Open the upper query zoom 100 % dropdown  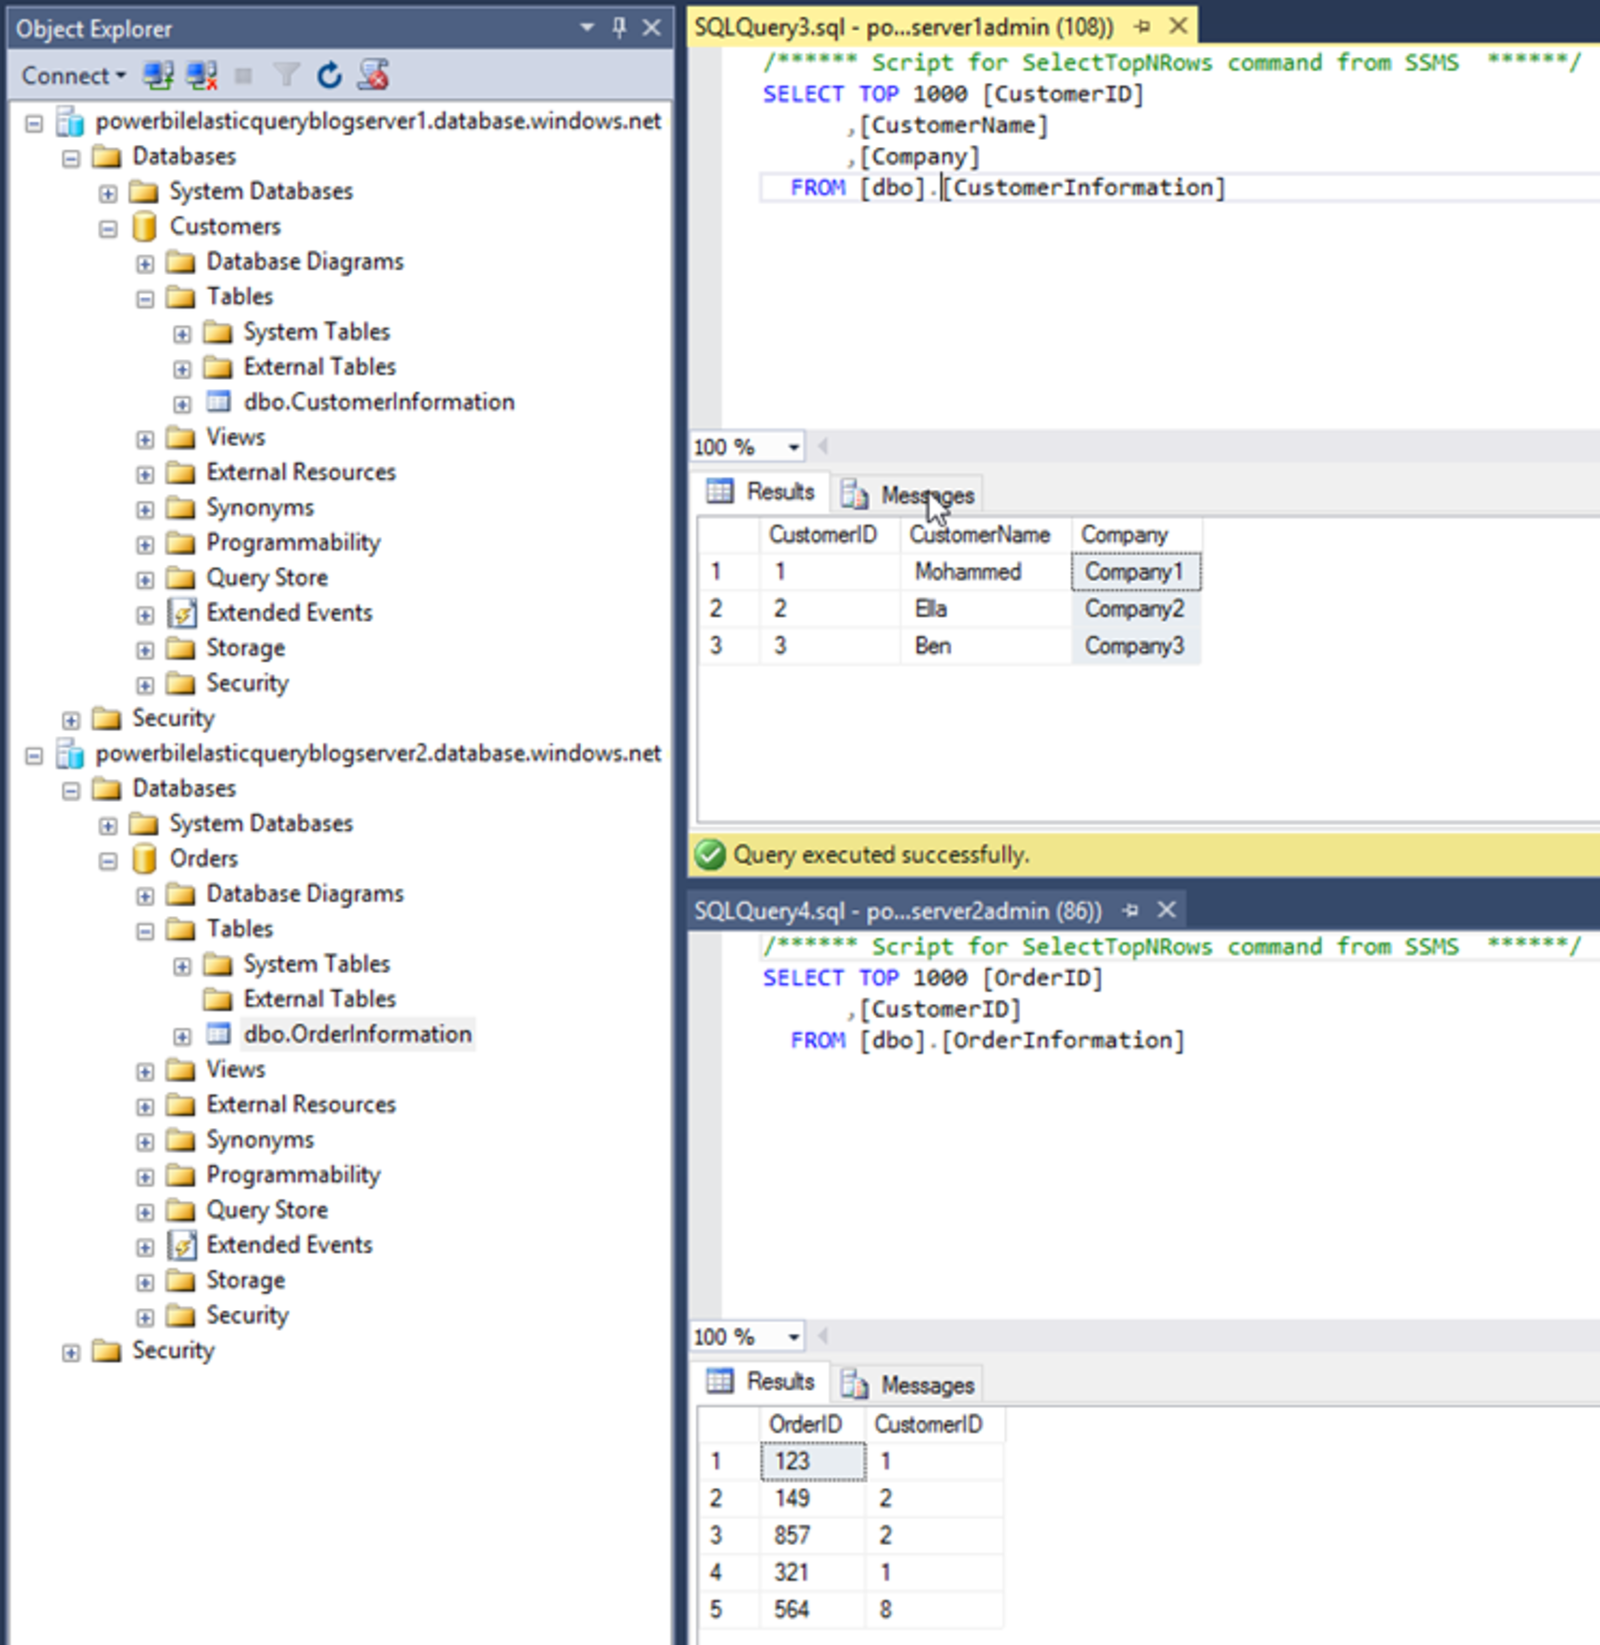793,447
